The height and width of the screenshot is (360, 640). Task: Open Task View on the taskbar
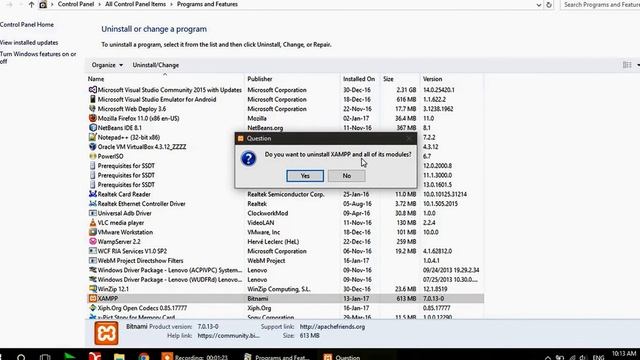[x=45, y=357]
